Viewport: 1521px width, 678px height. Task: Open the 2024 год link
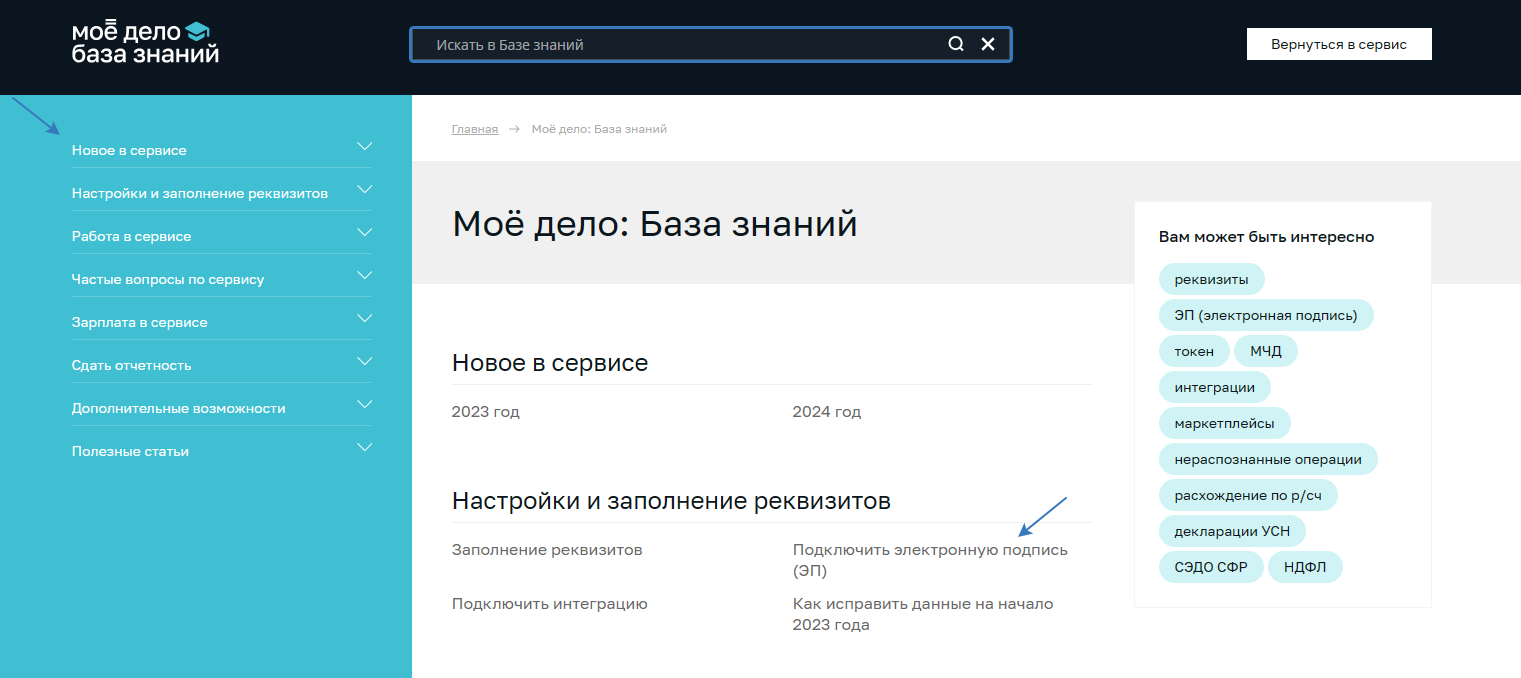point(827,412)
